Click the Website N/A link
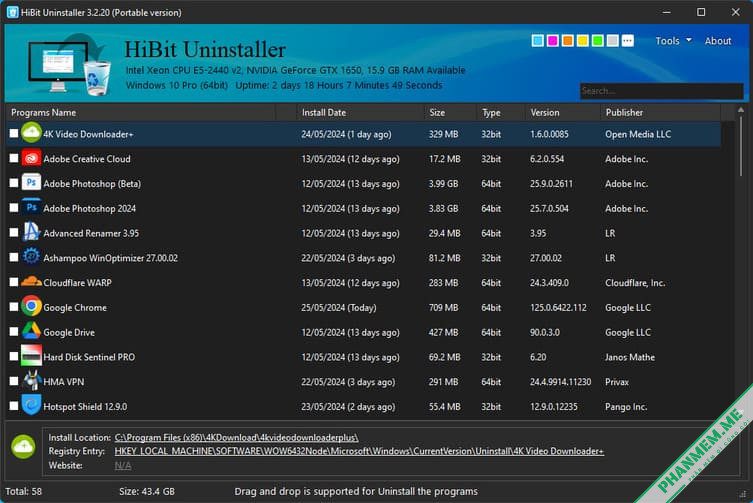The width and height of the screenshot is (753, 503). pos(122,466)
